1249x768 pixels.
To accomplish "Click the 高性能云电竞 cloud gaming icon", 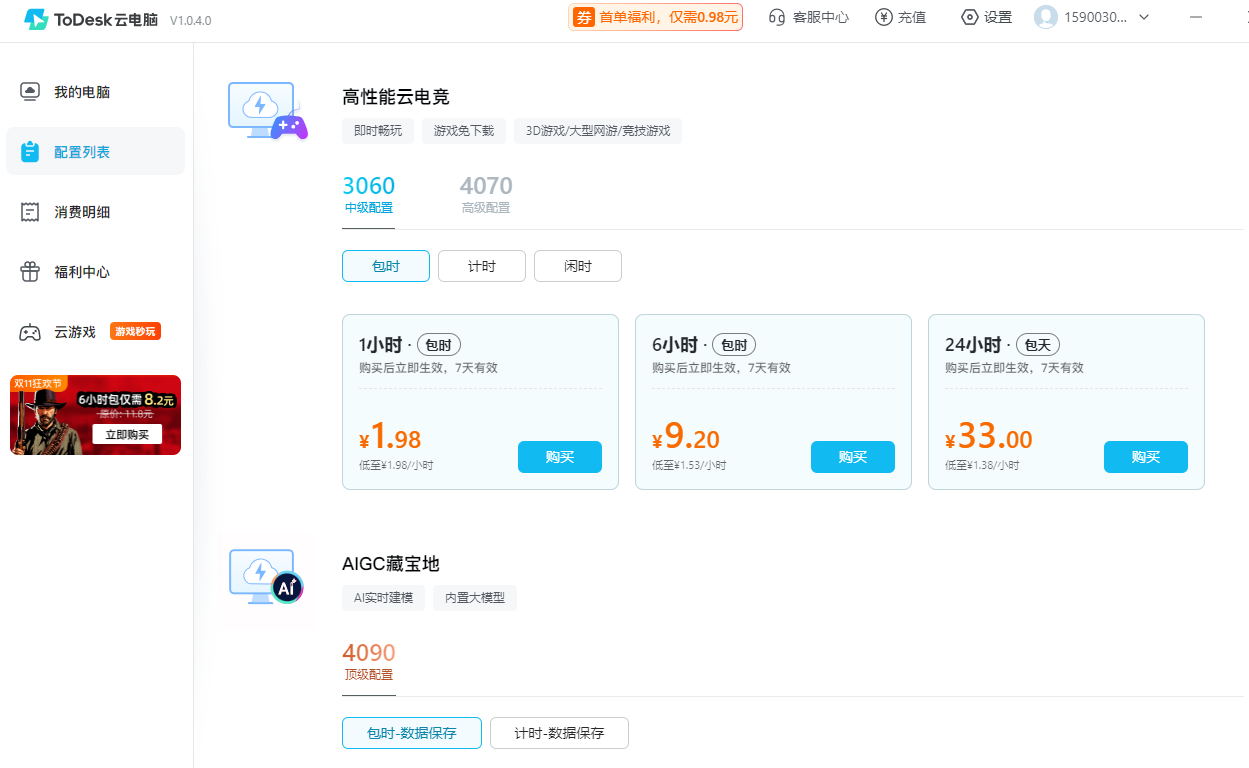I will (x=268, y=111).
